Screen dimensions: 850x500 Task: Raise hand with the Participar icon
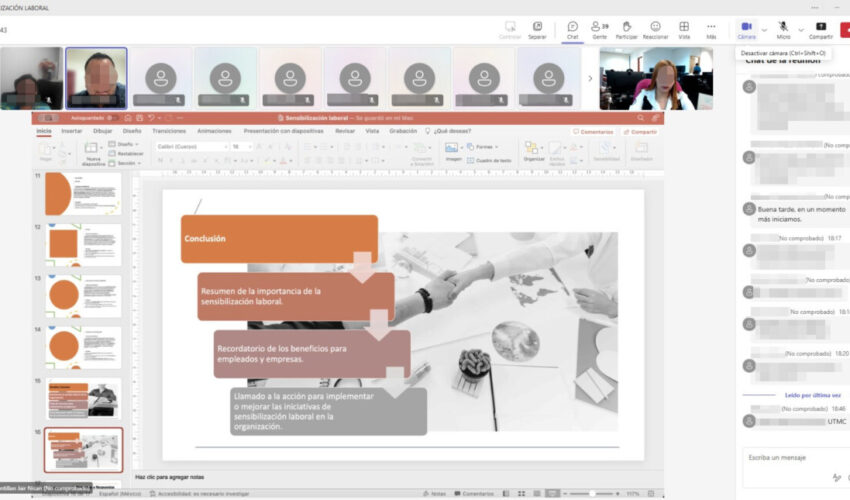click(626, 30)
